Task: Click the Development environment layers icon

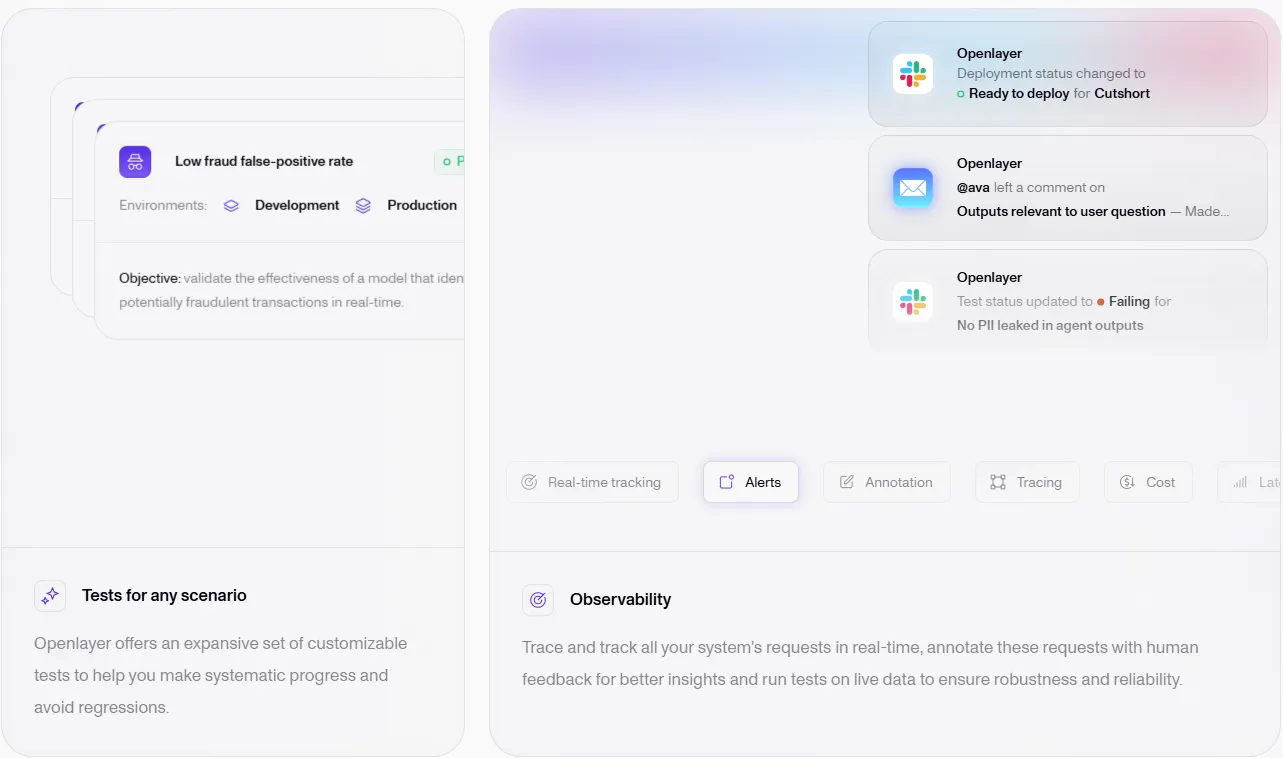Action: point(231,206)
